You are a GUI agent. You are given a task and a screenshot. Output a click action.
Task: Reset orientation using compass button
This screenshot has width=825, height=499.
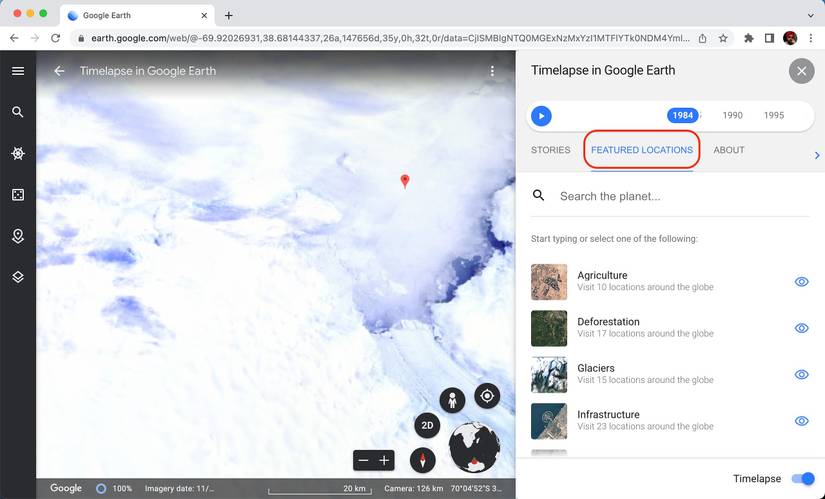click(x=422, y=461)
